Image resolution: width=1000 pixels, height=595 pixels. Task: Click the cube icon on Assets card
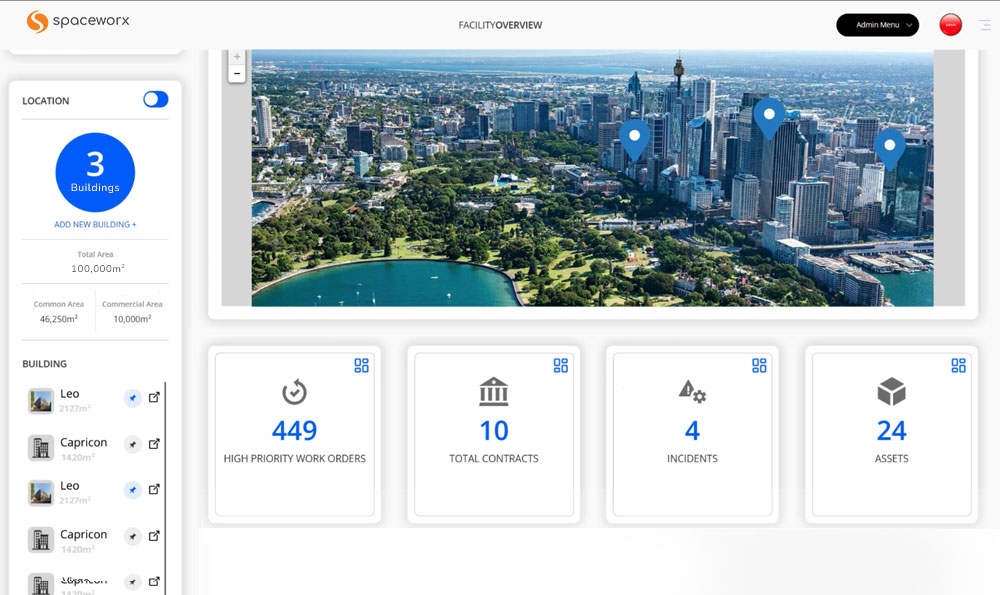(x=890, y=392)
